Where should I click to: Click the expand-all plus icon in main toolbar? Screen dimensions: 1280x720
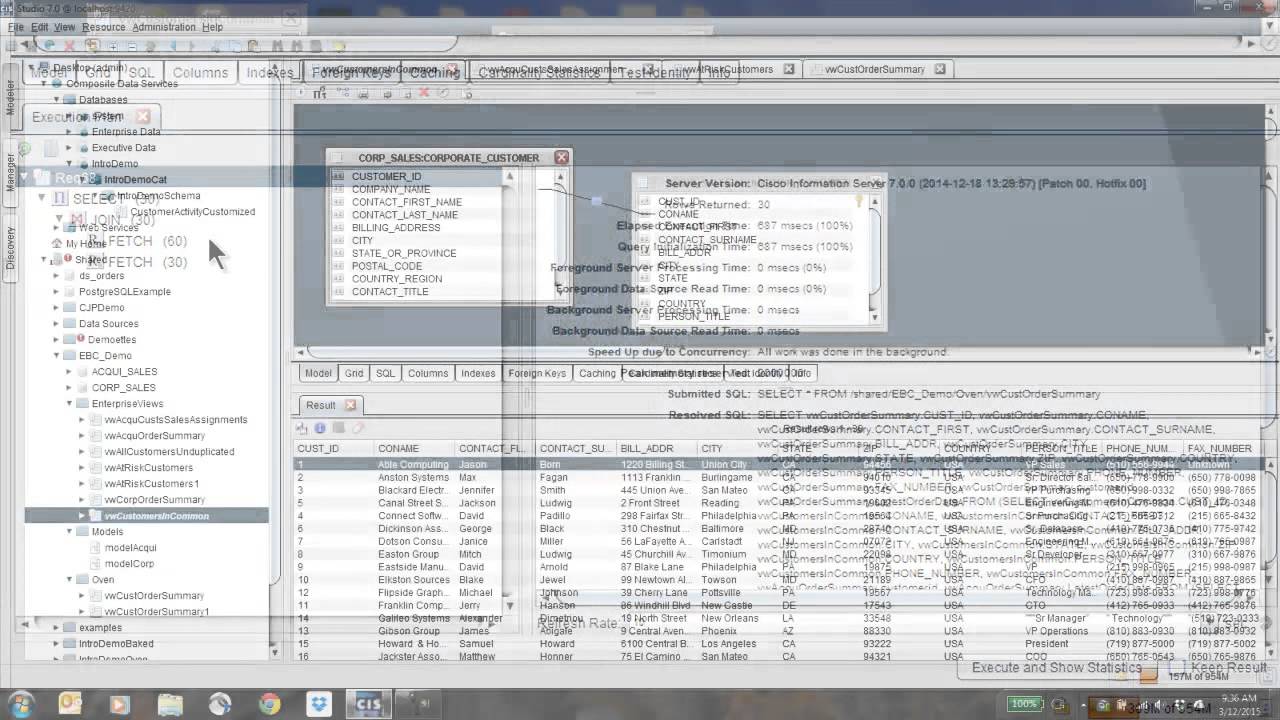(113, 46)
